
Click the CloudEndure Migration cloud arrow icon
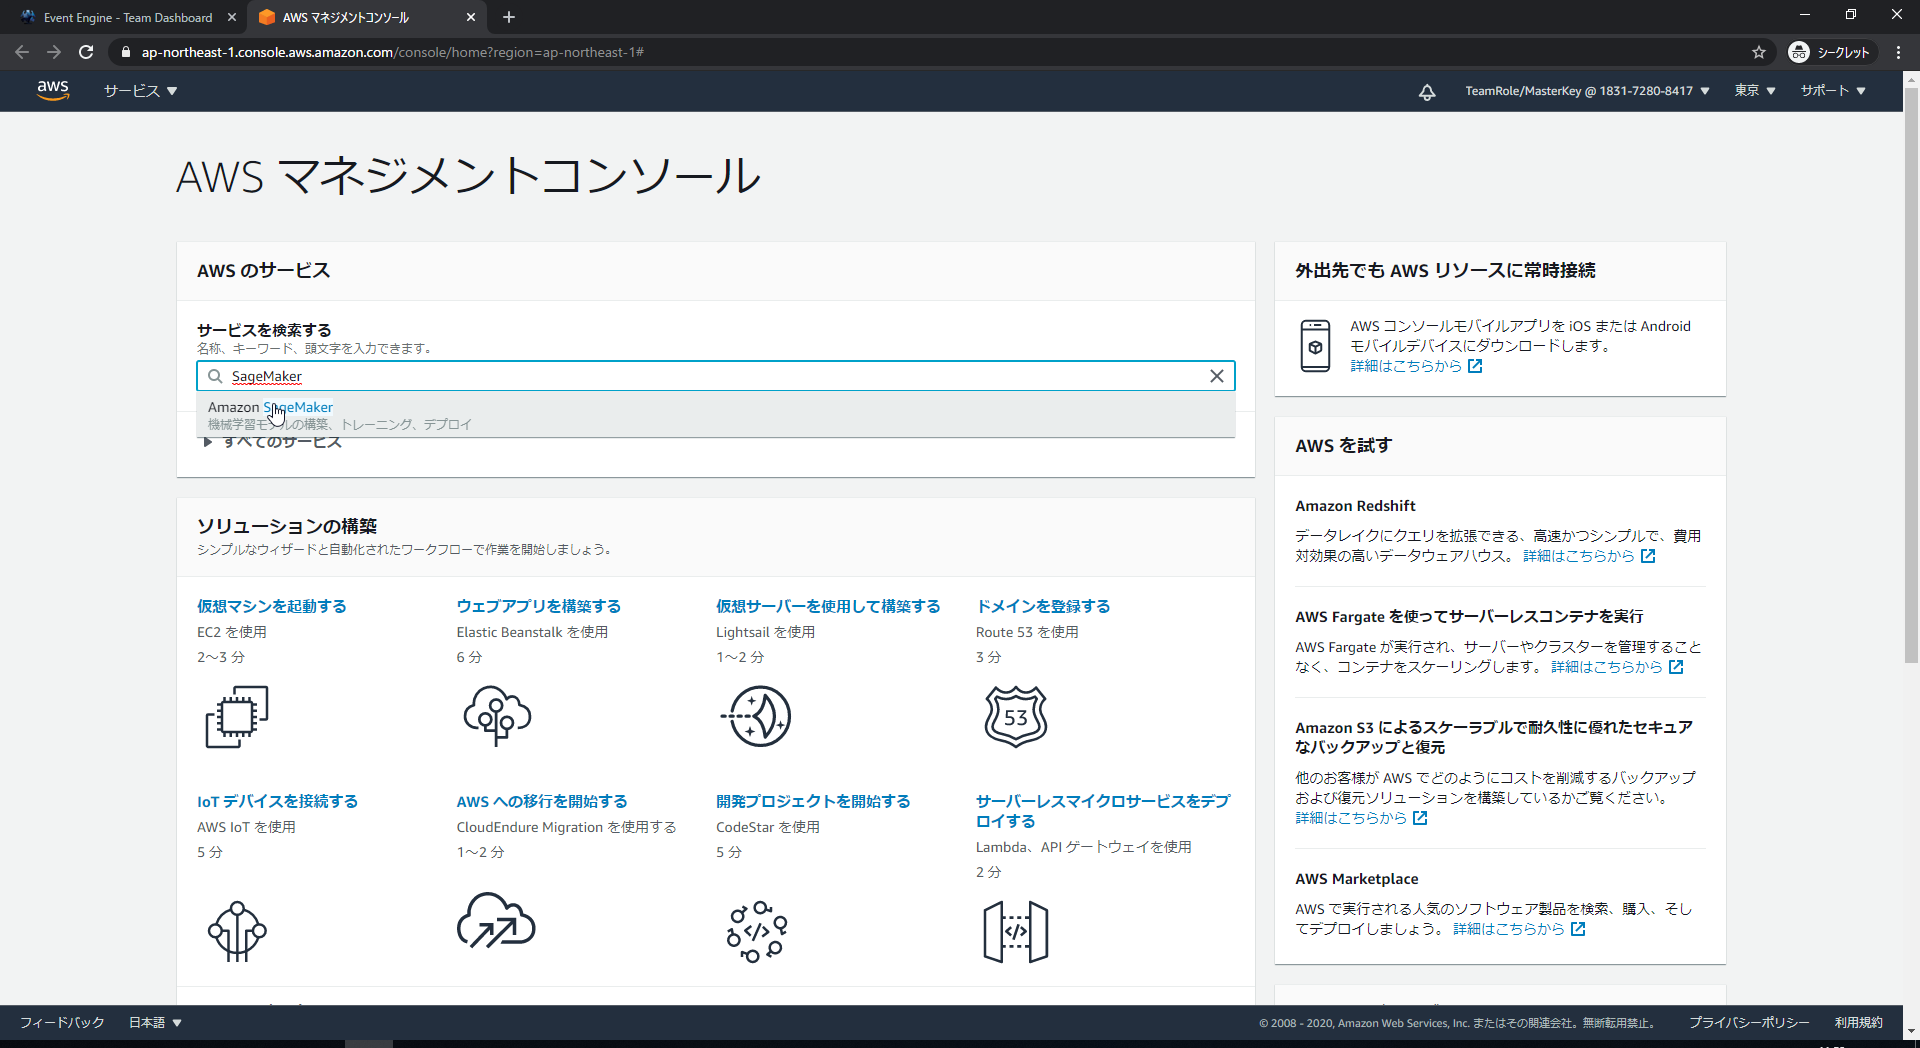coord(496,921)
